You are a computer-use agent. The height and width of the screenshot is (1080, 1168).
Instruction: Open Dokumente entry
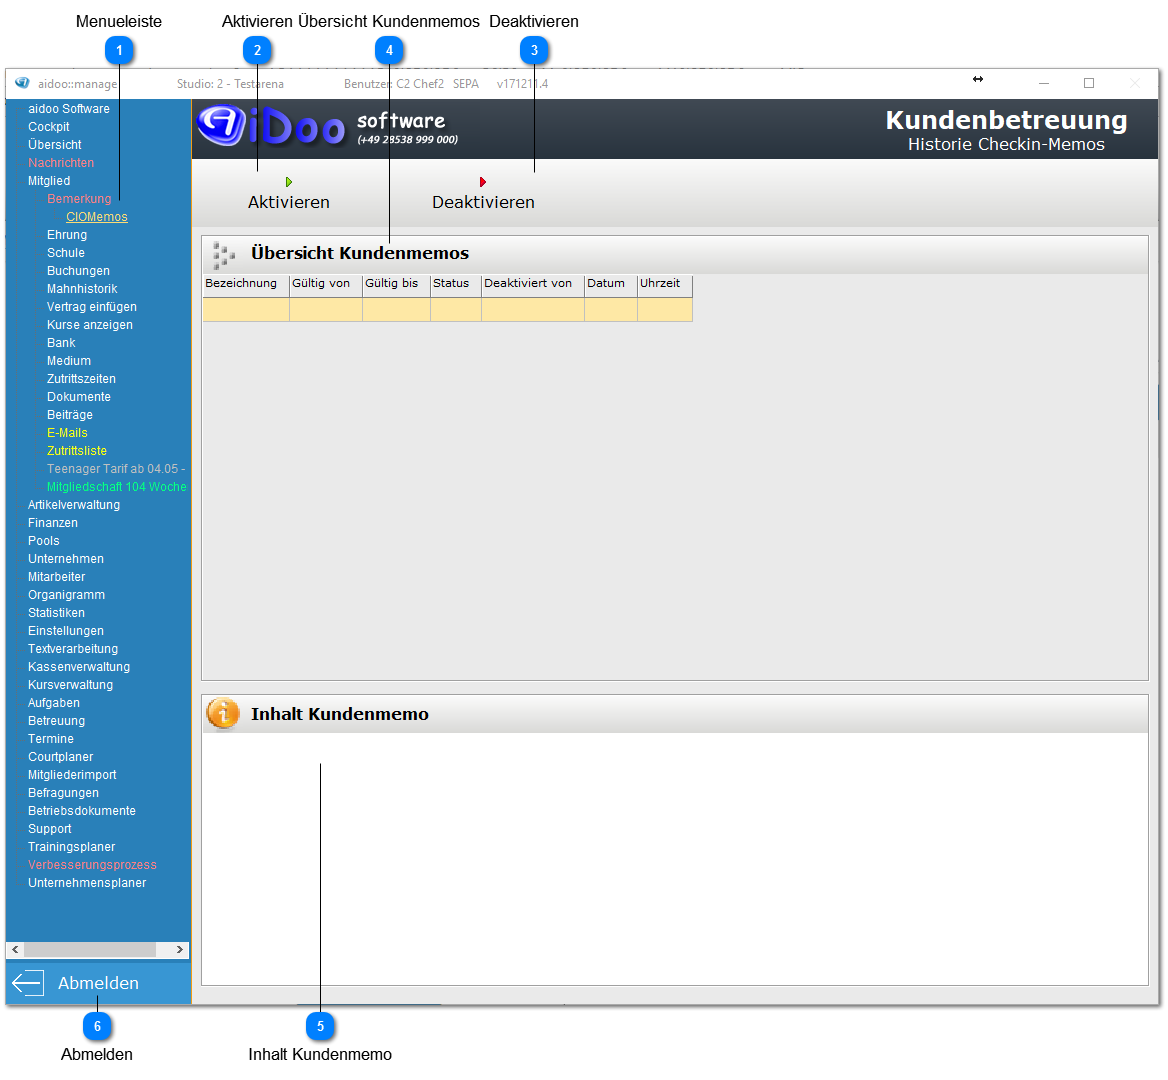(x=79, y=397)
